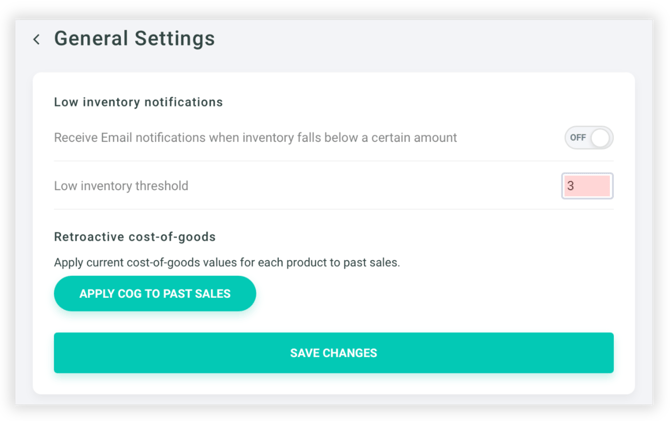Image resolution: width=670 pixels, height=421 pixels.
Task: Click the Low inventory threshold label
Action: pos(121,186)
